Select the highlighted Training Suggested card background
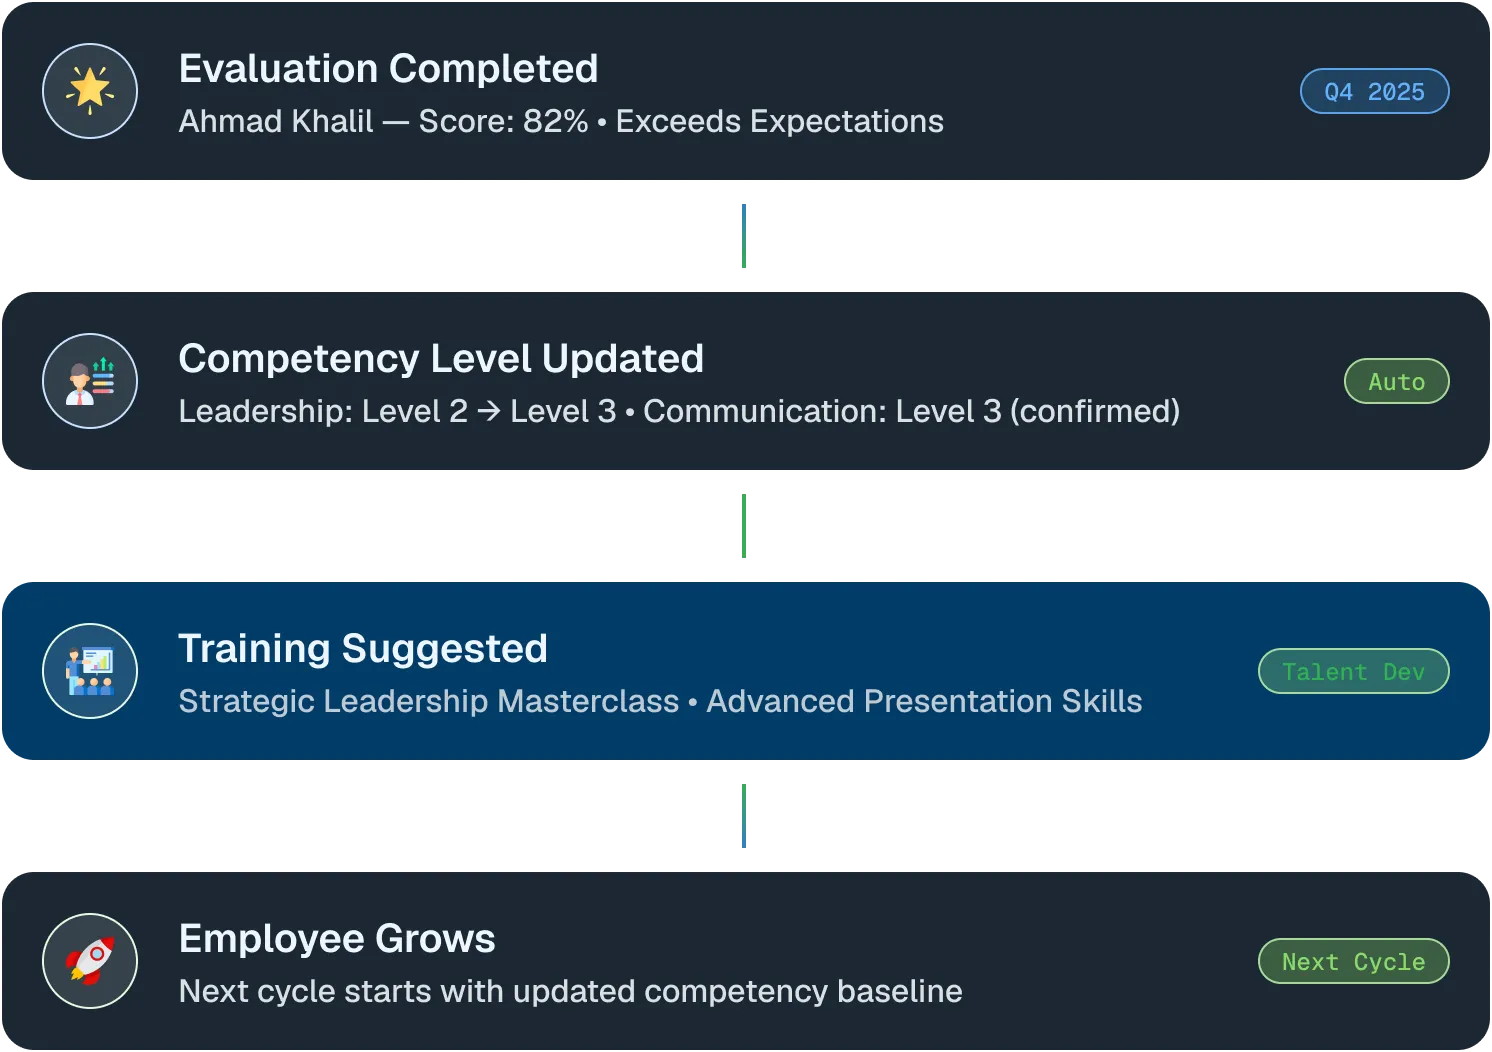Viewport: 1492px width, 1052px height. tap(746, 671)
